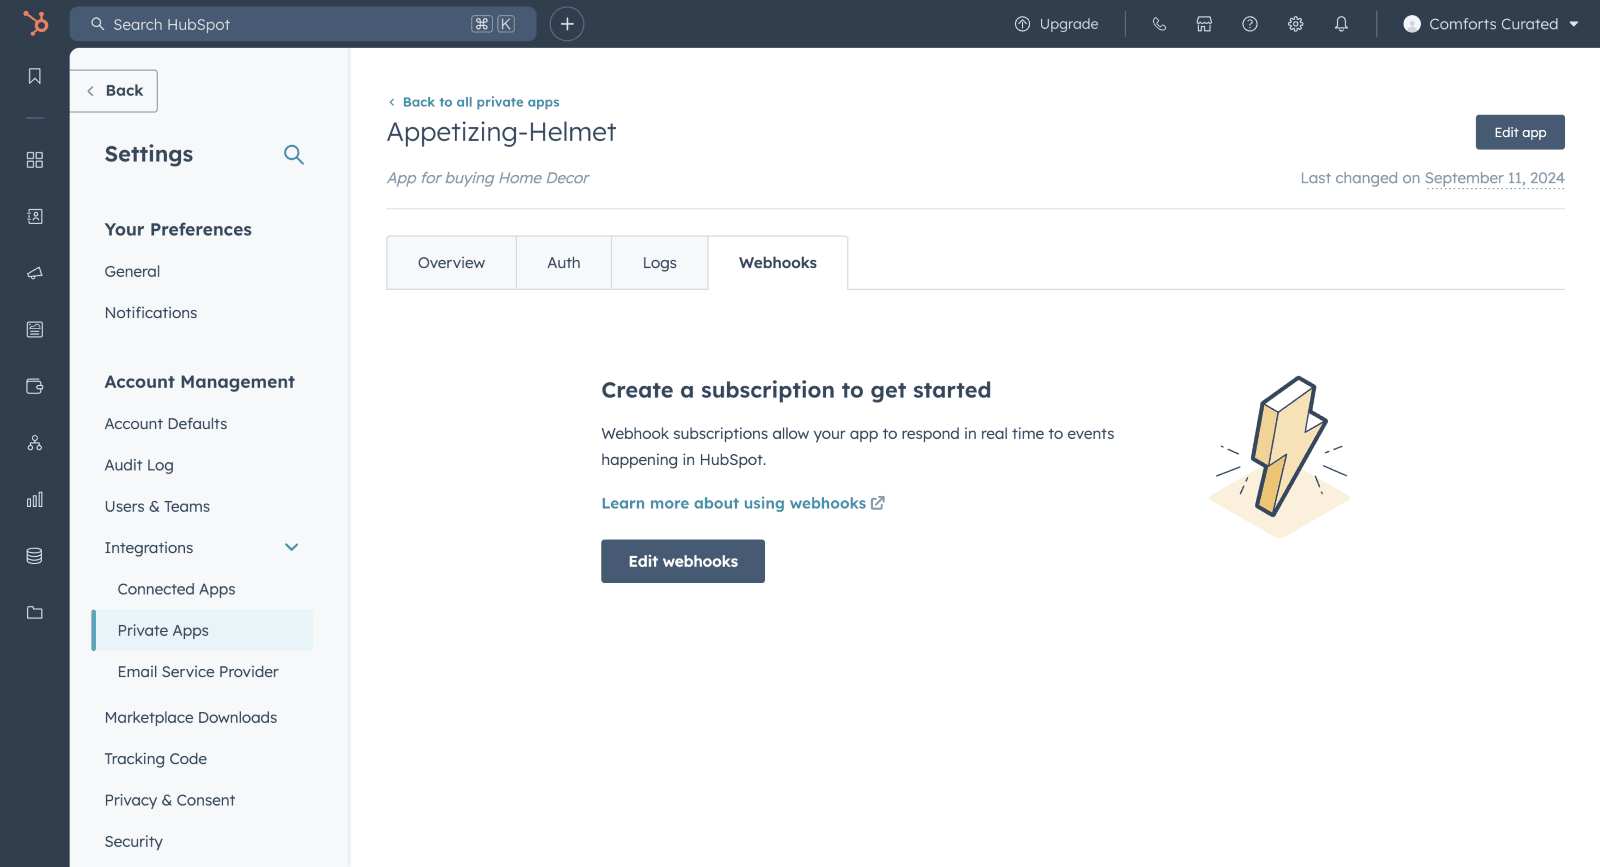The image size is (1600, 867).
Task: Open Security settings
Action: (x=133, y=842)
